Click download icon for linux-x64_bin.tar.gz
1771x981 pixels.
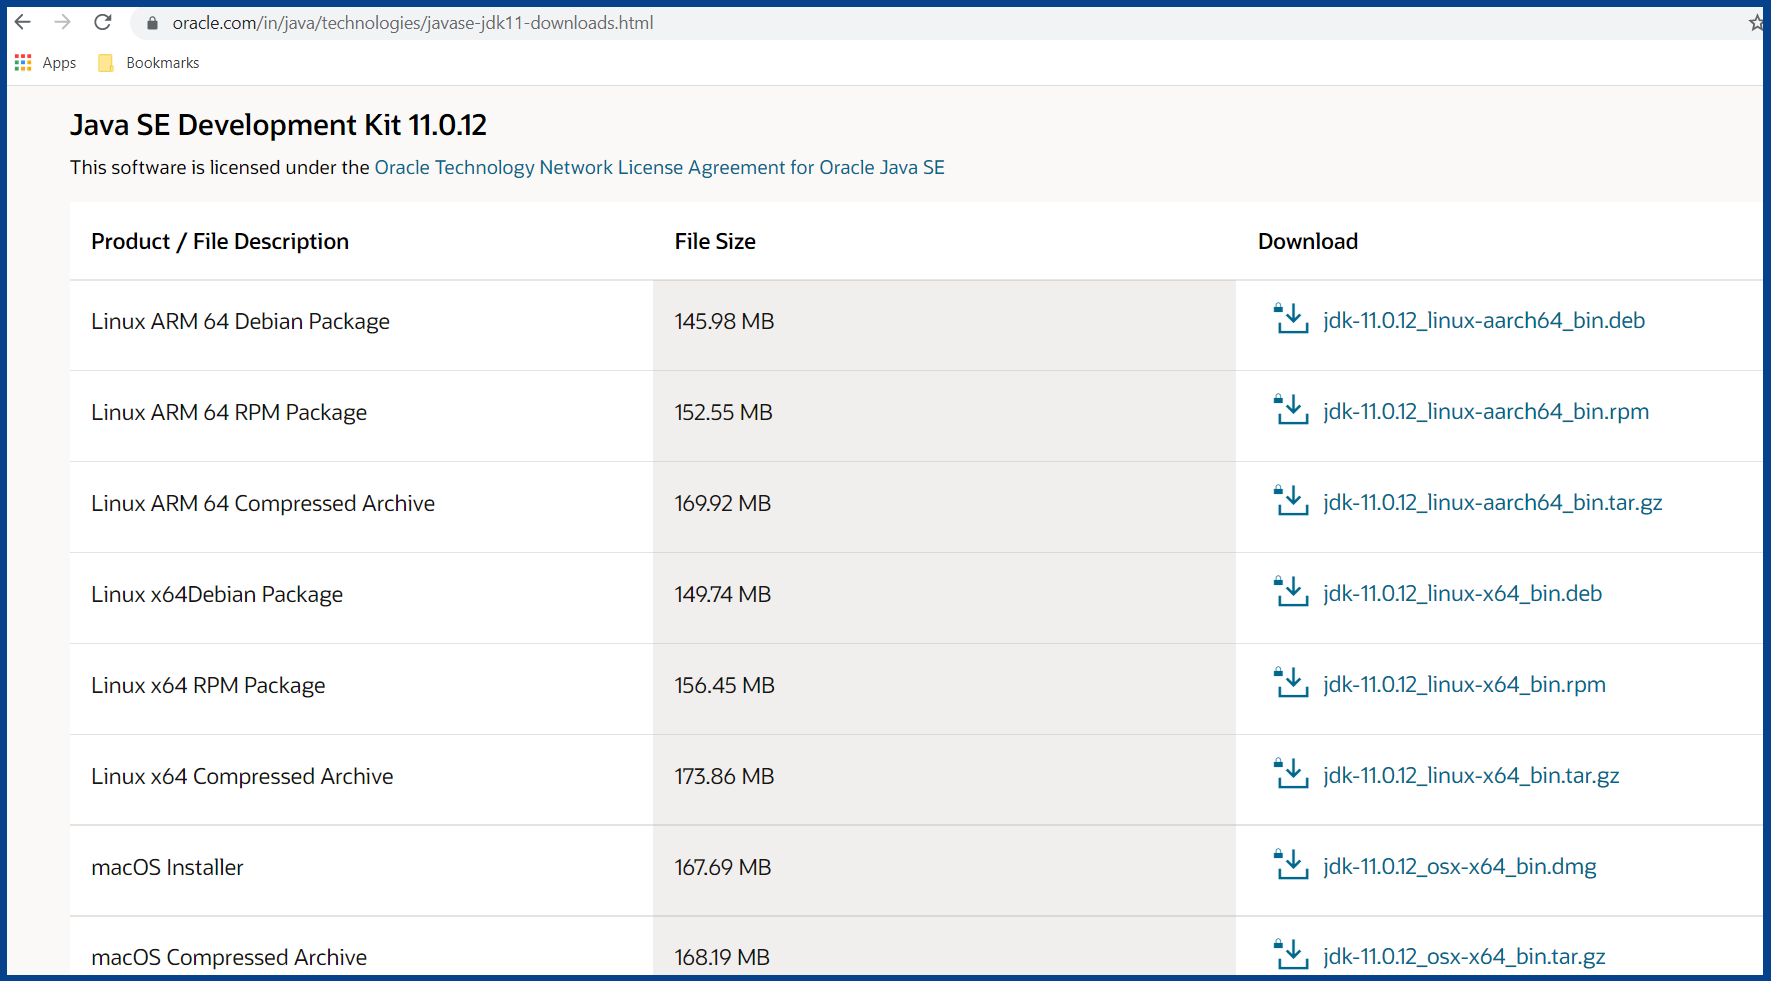click(x=1291, y=774)
